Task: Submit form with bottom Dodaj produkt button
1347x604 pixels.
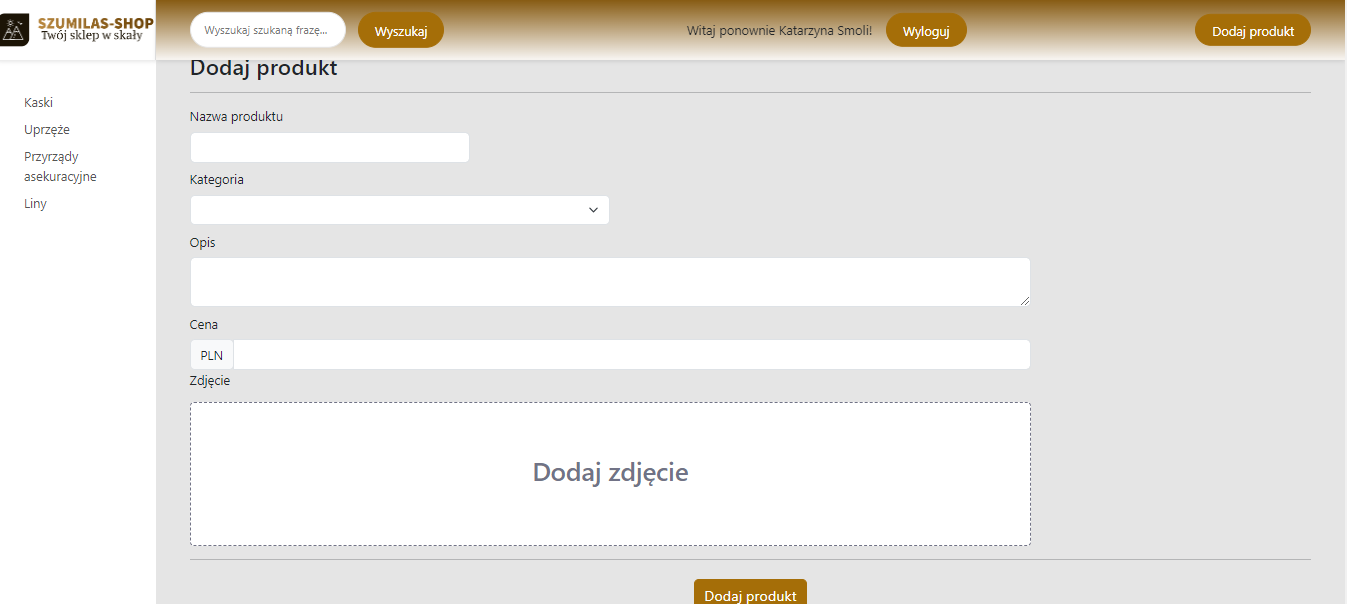Action: coord(750,593)
